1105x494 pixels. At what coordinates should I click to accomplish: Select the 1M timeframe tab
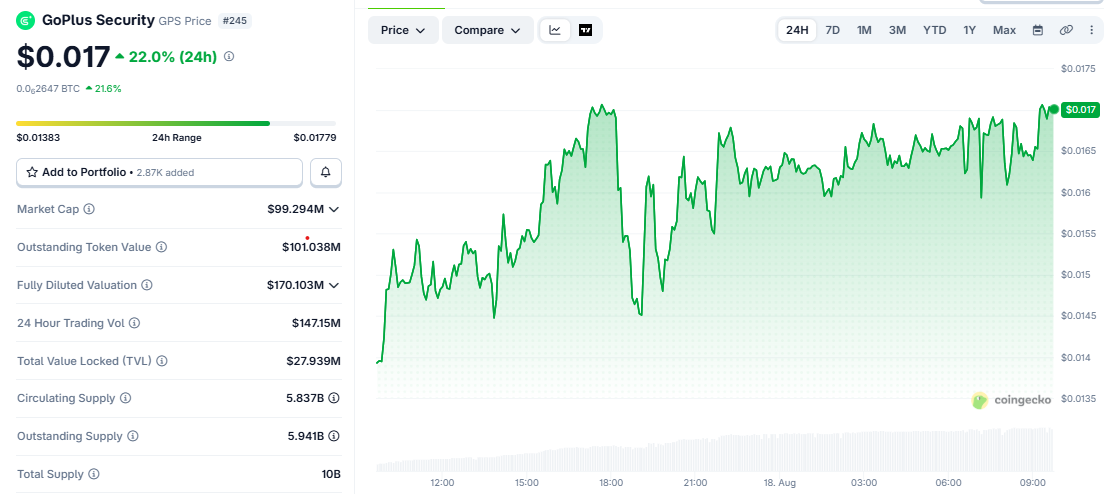tap(864, 30)
